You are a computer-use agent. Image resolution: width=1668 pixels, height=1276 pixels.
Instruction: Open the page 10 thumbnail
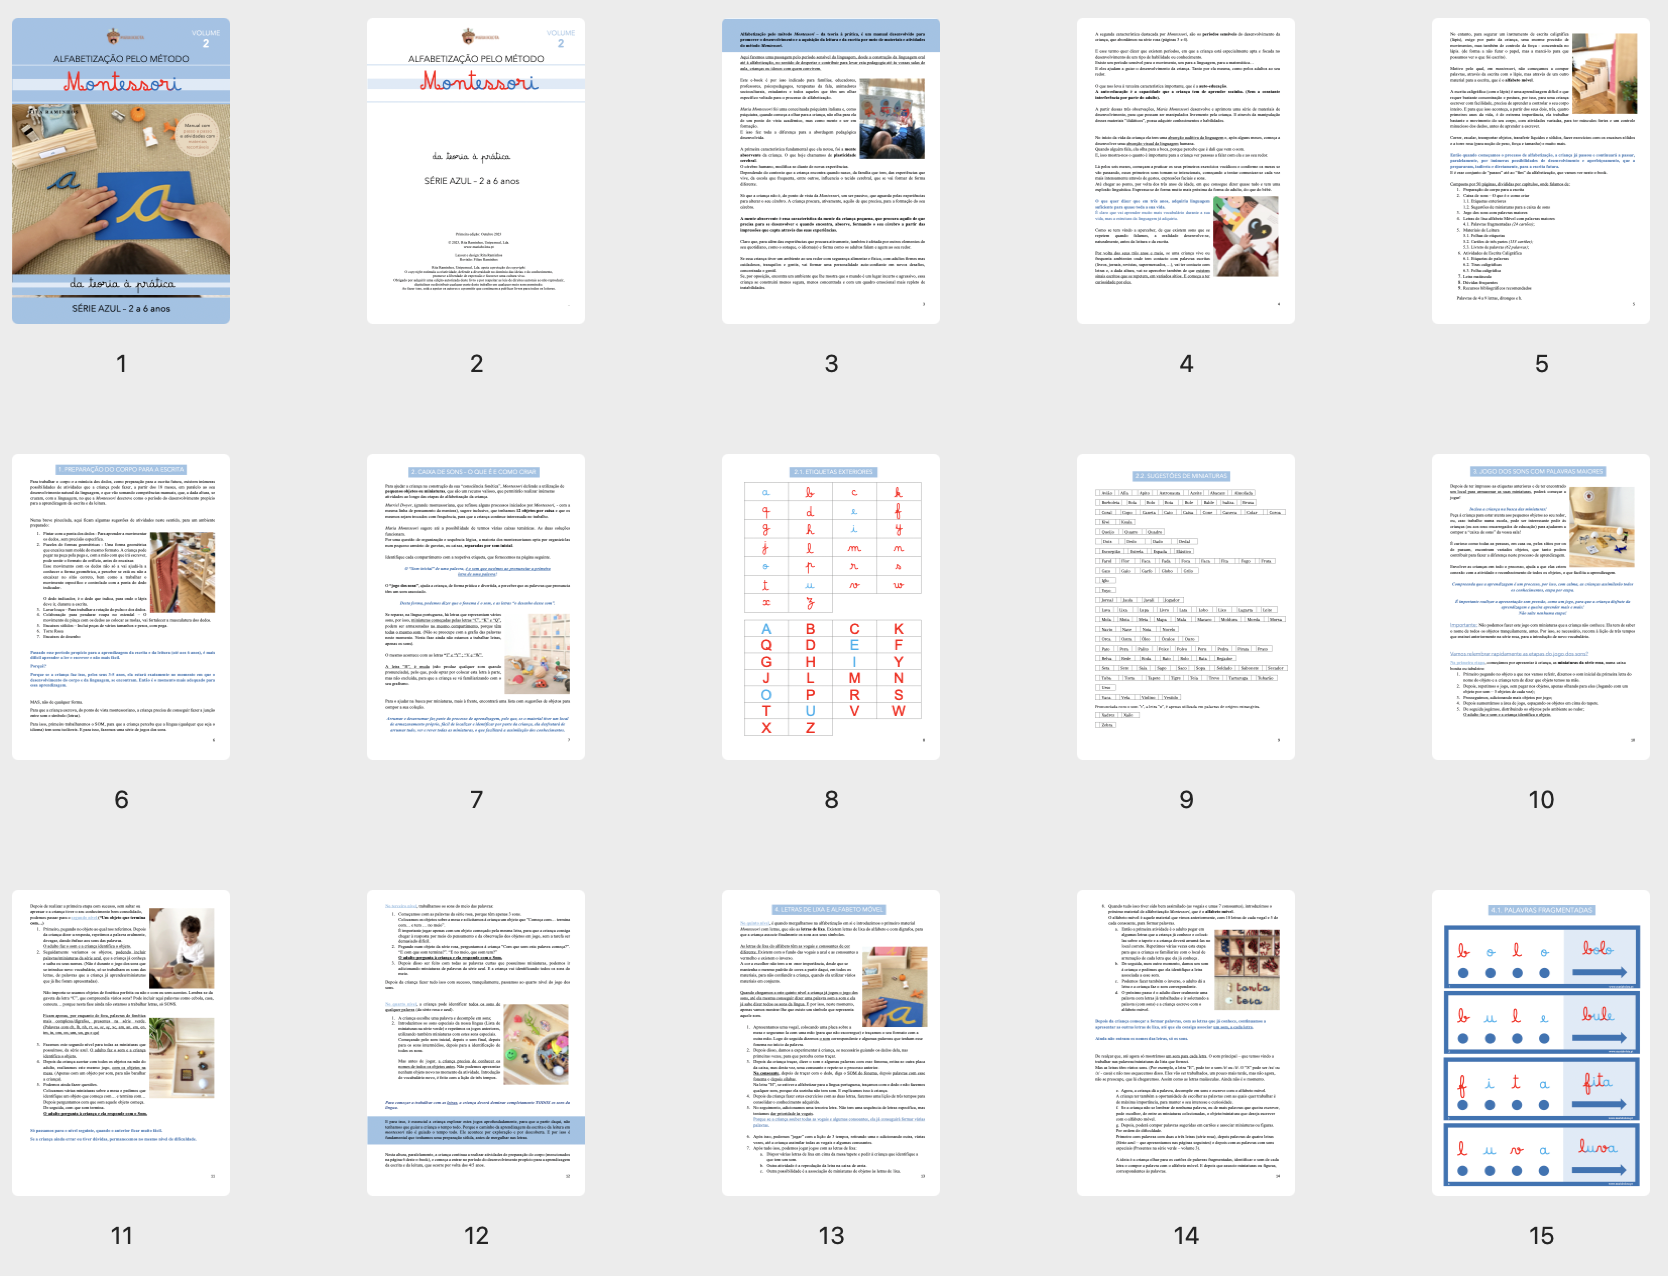point(1541,607)
